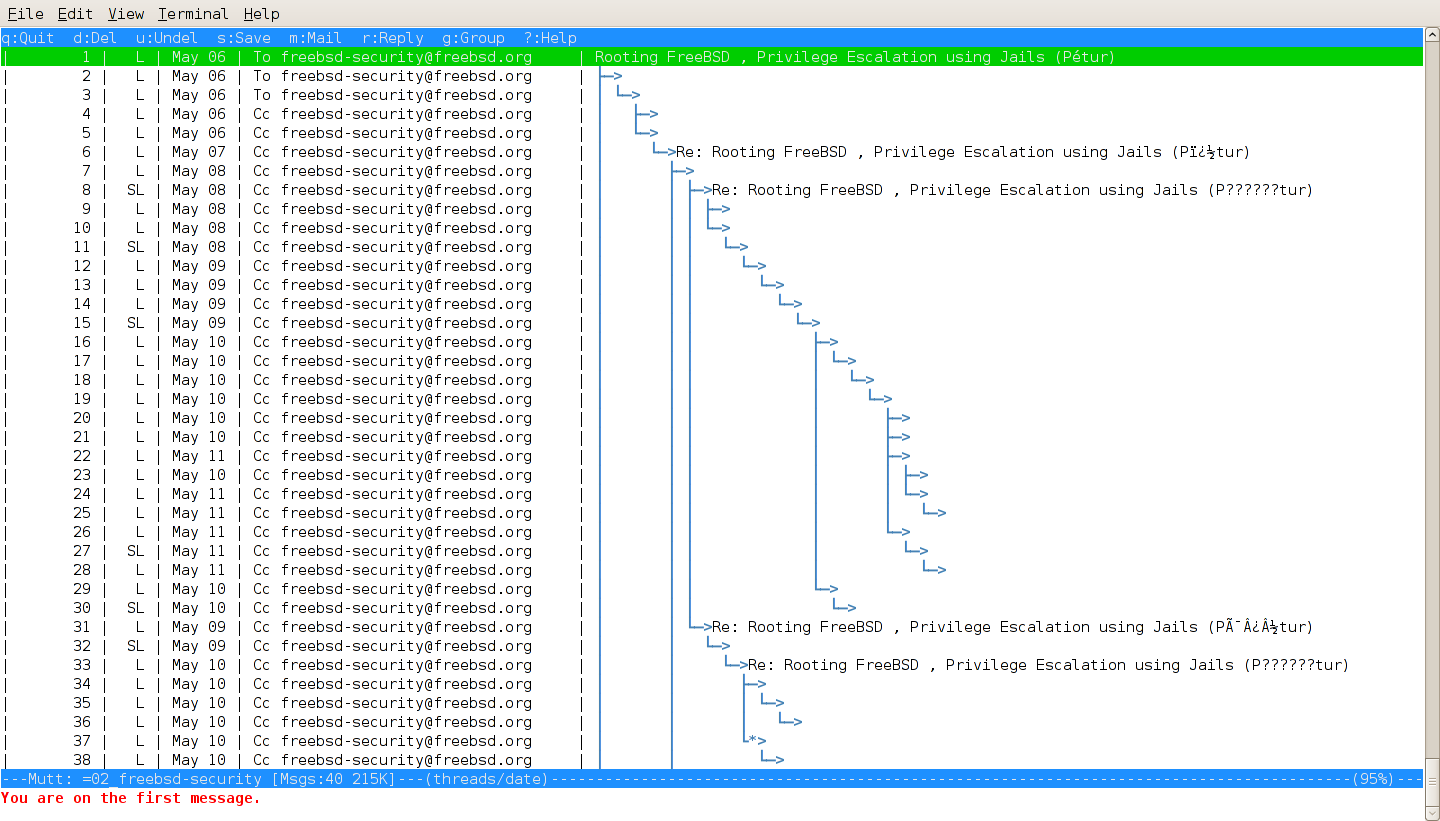This screenshot has height=821, width=1440.
Task: Select message 6 reply subject with Pï¿½tur
Action: 963,152
